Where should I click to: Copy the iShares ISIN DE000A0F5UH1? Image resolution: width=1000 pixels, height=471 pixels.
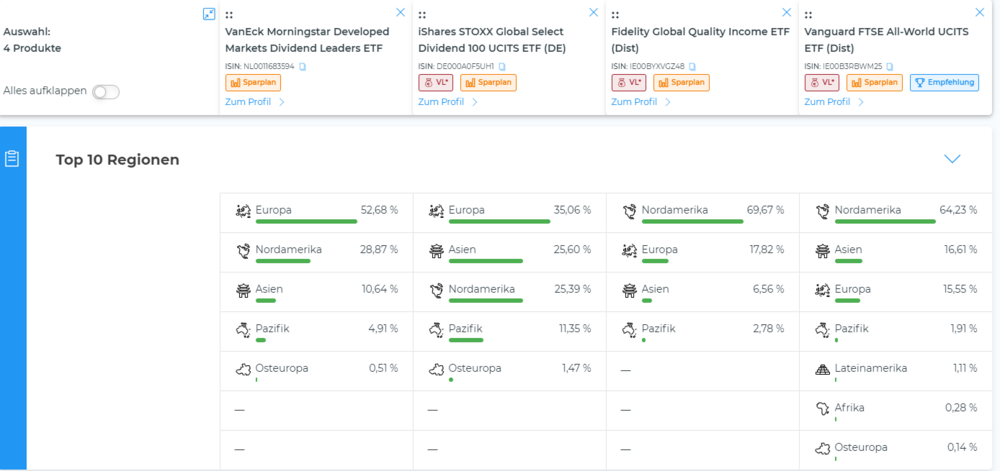point(502,66)
